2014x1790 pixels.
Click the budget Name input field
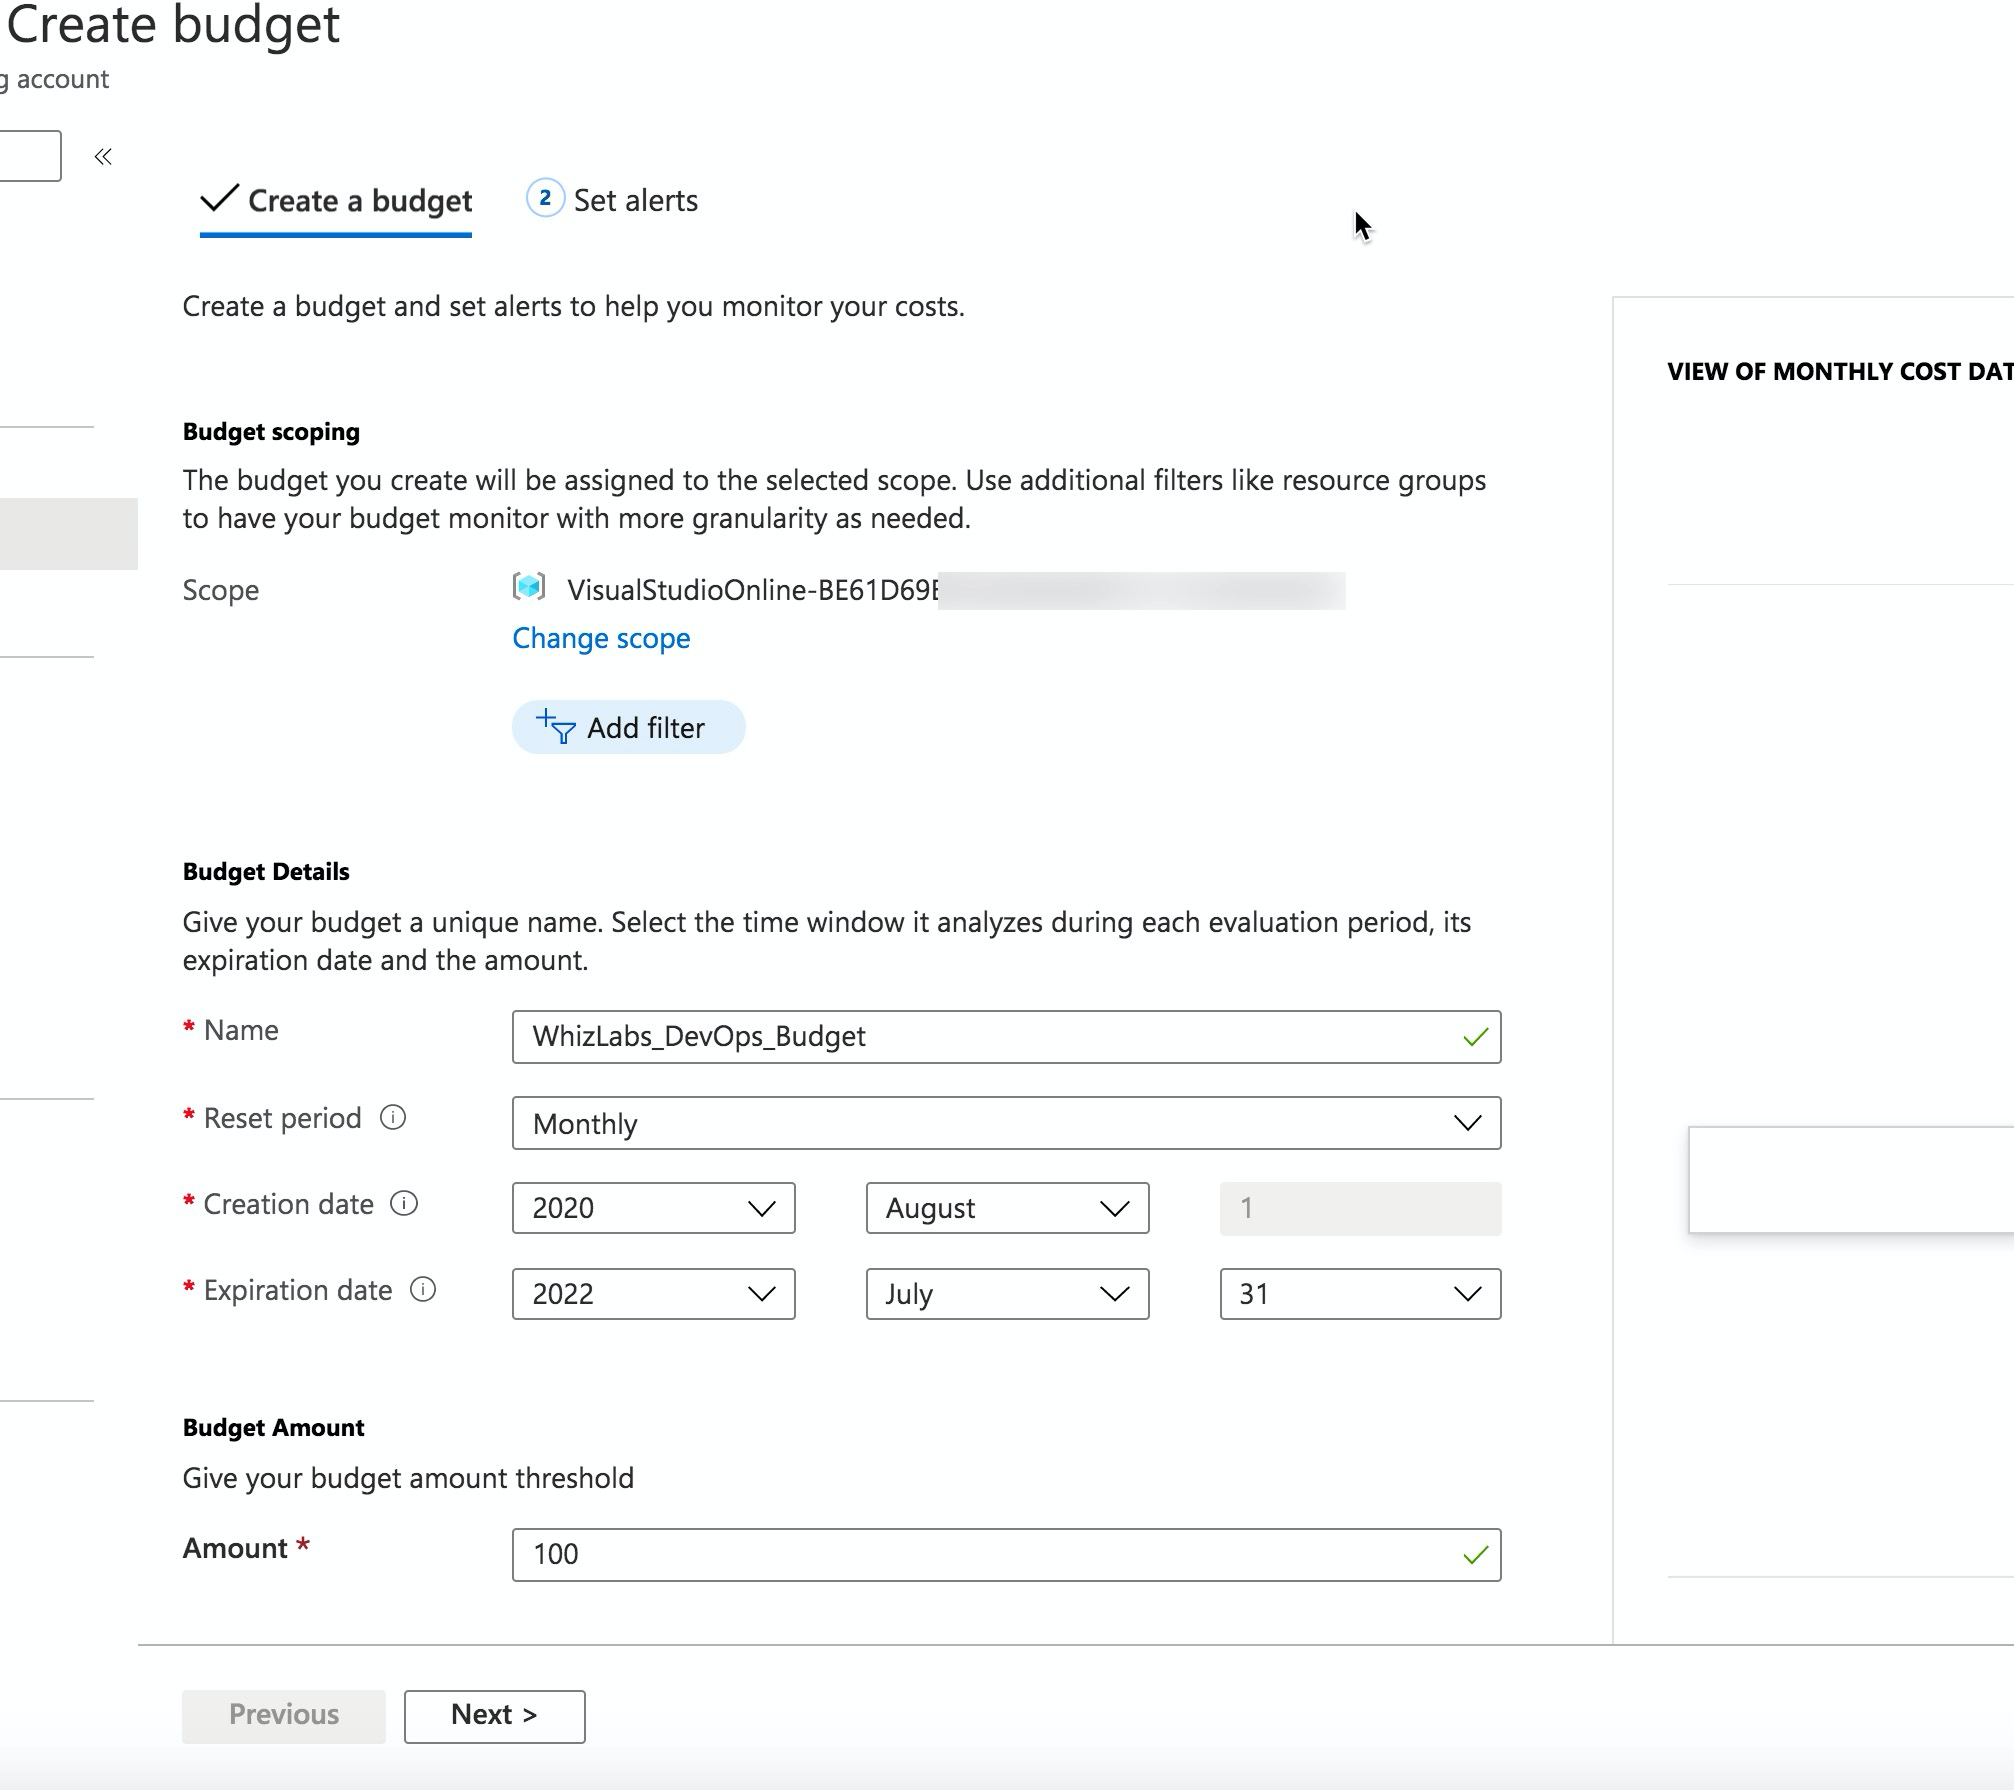pos(1006,1037)
